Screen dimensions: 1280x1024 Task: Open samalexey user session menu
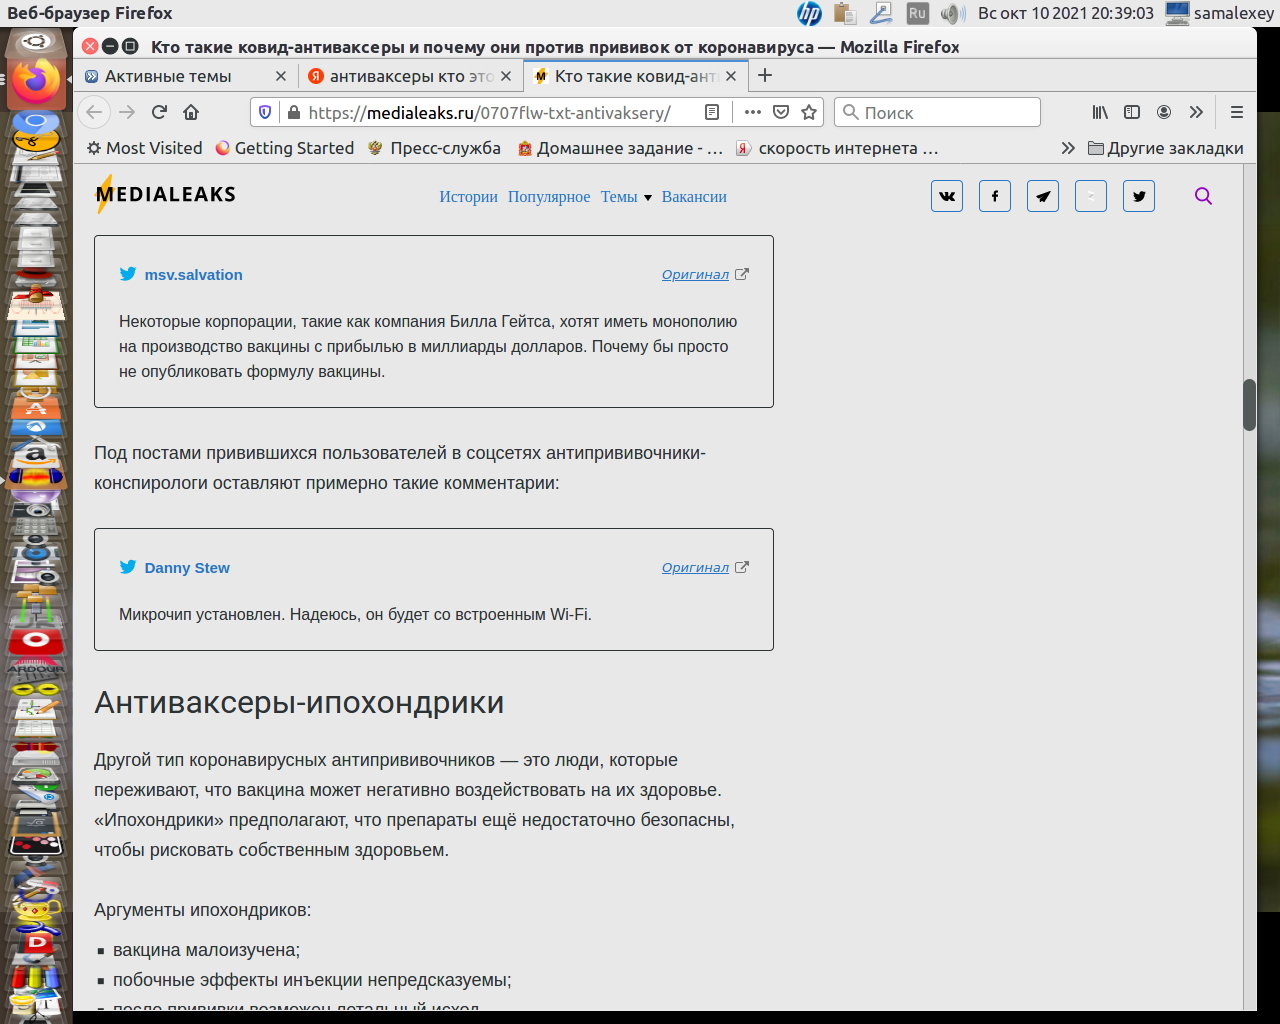click(x=1220, y=13)
